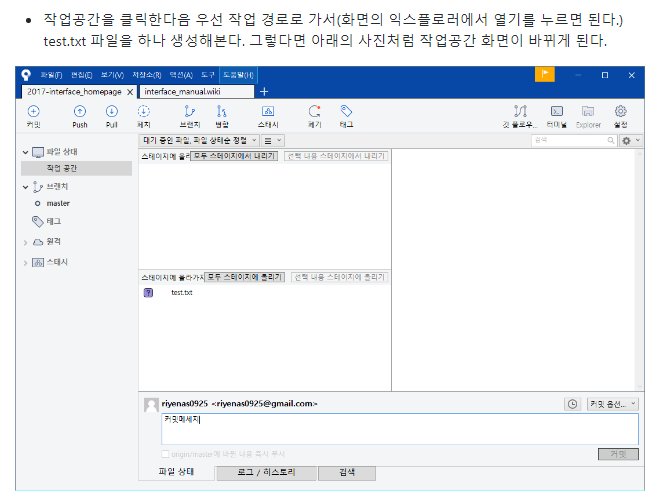Click the Fetch (패치) toolbar icon
This screenshot has height=502, width=661.
(144, 112)
